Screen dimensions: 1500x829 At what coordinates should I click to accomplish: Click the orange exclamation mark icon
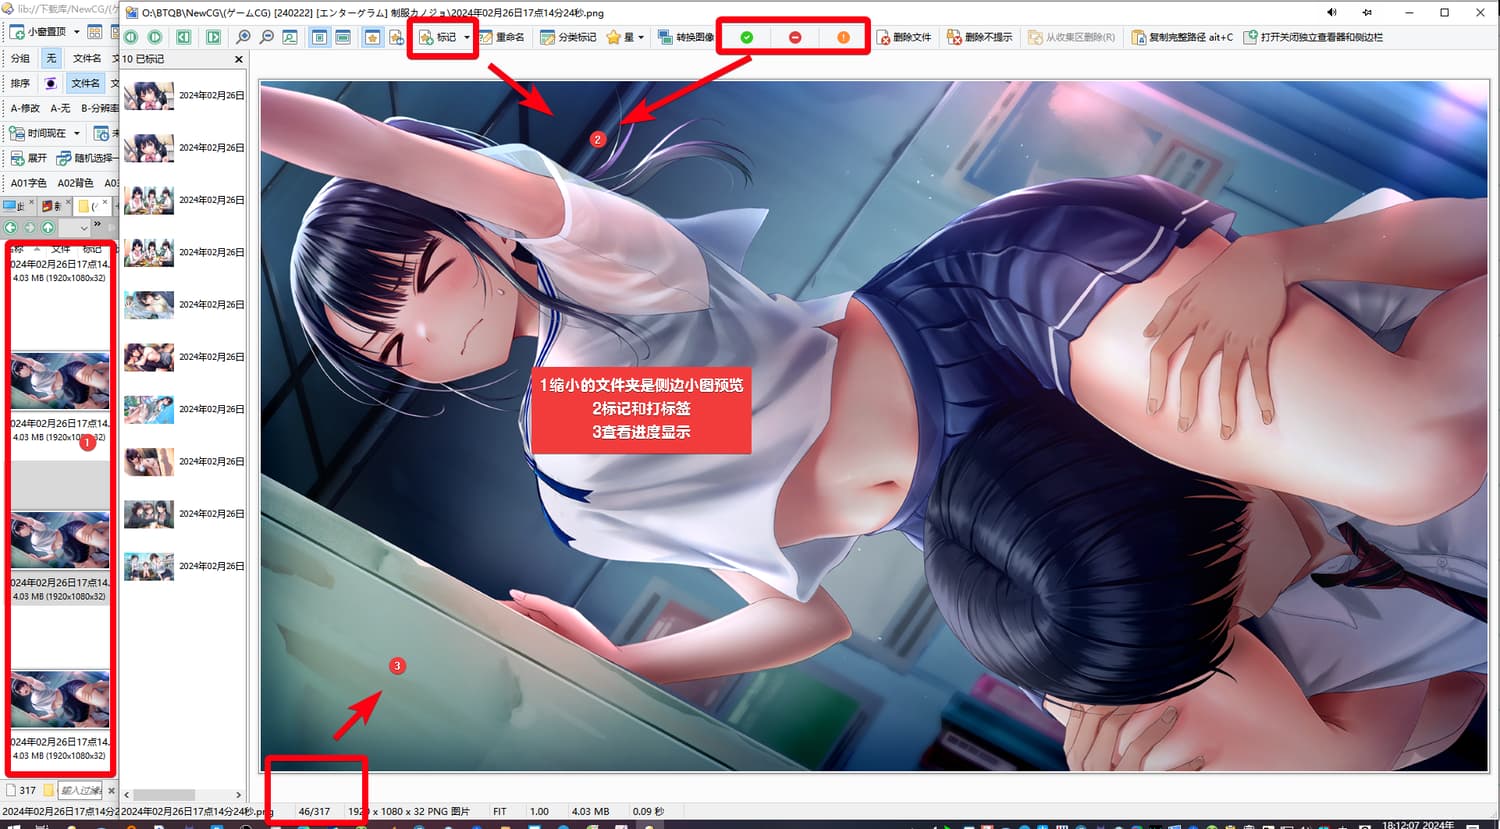pos(843,37)
